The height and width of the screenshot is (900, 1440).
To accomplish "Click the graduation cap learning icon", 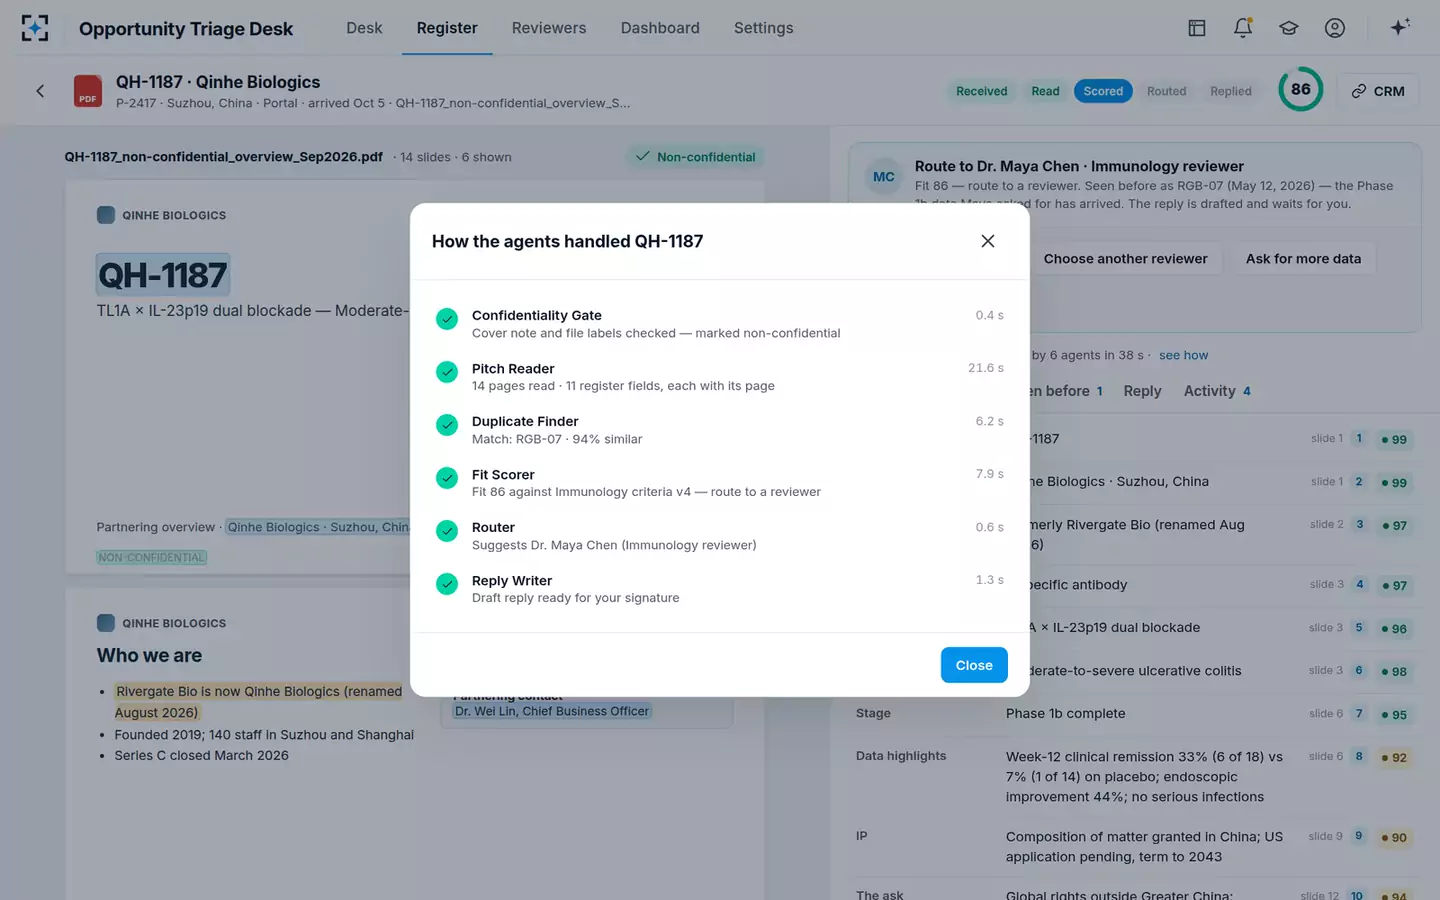I will pyautogui.click(x=1289, y=28).
